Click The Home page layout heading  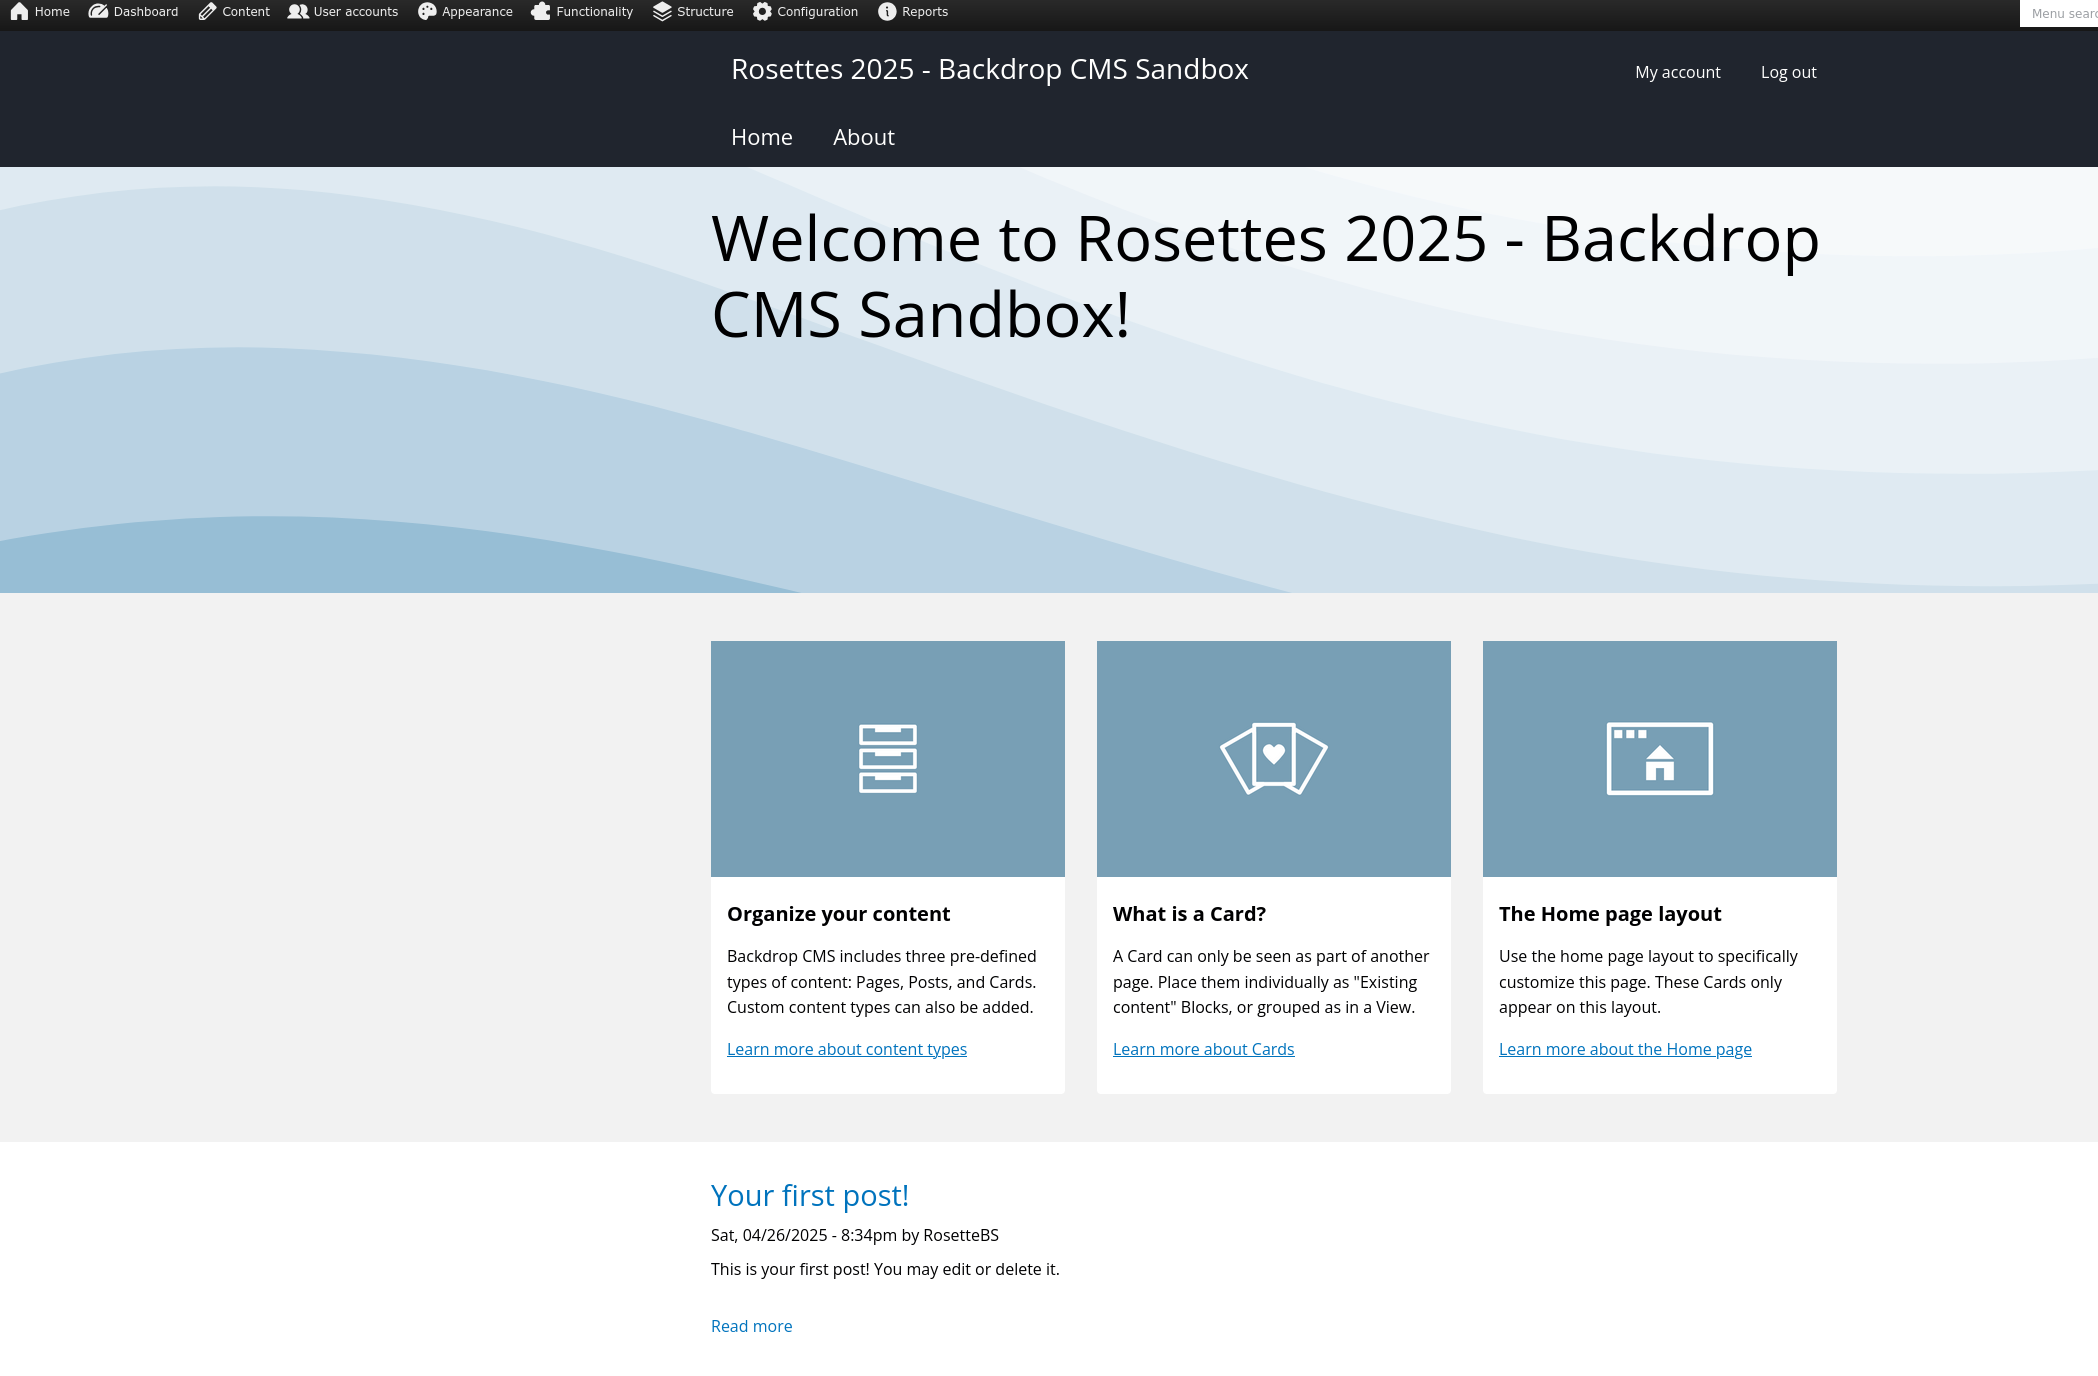click(1610, 914)
